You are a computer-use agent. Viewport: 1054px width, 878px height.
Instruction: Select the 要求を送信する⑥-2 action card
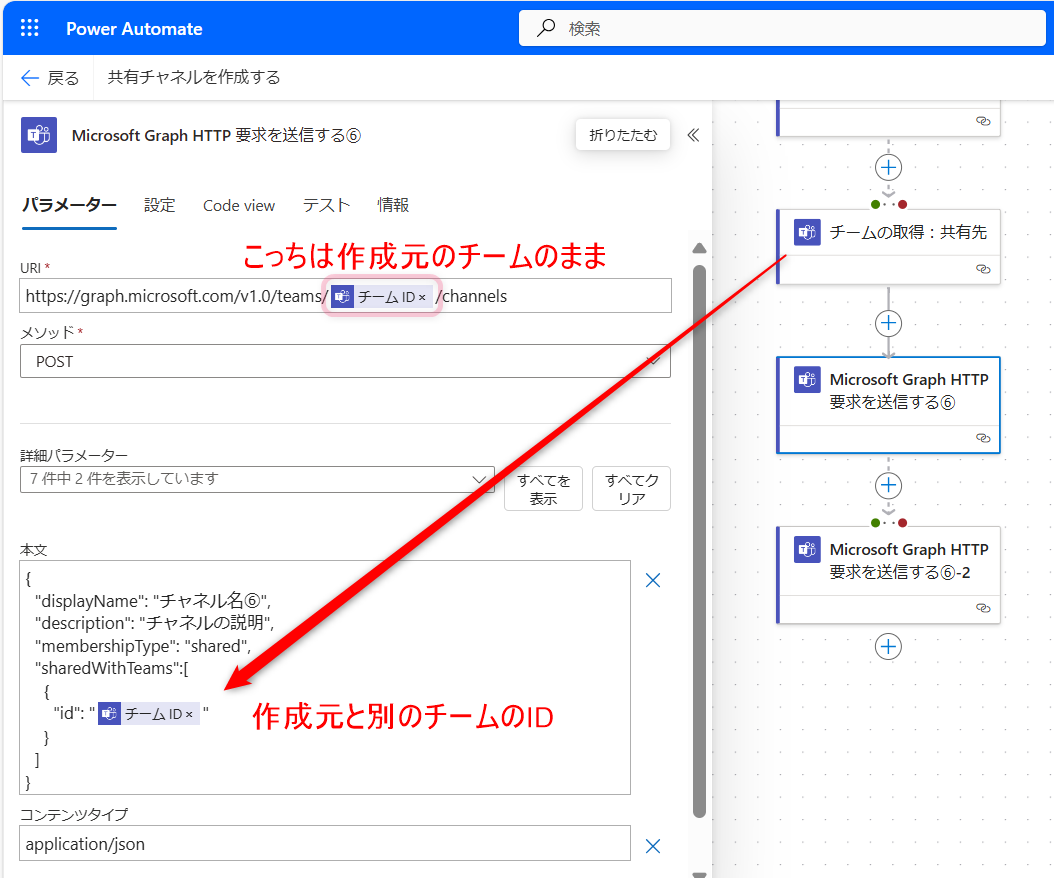pos(888,575)
